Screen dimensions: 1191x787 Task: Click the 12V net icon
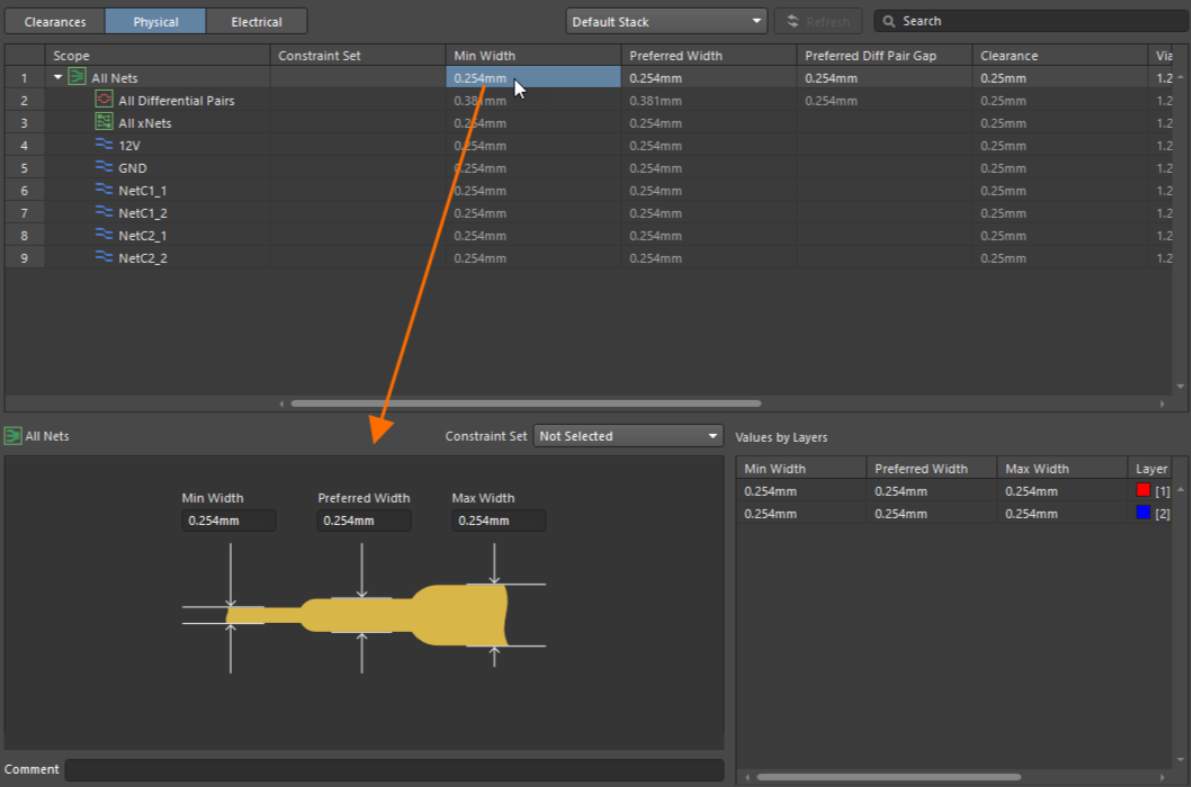point(104,145)
